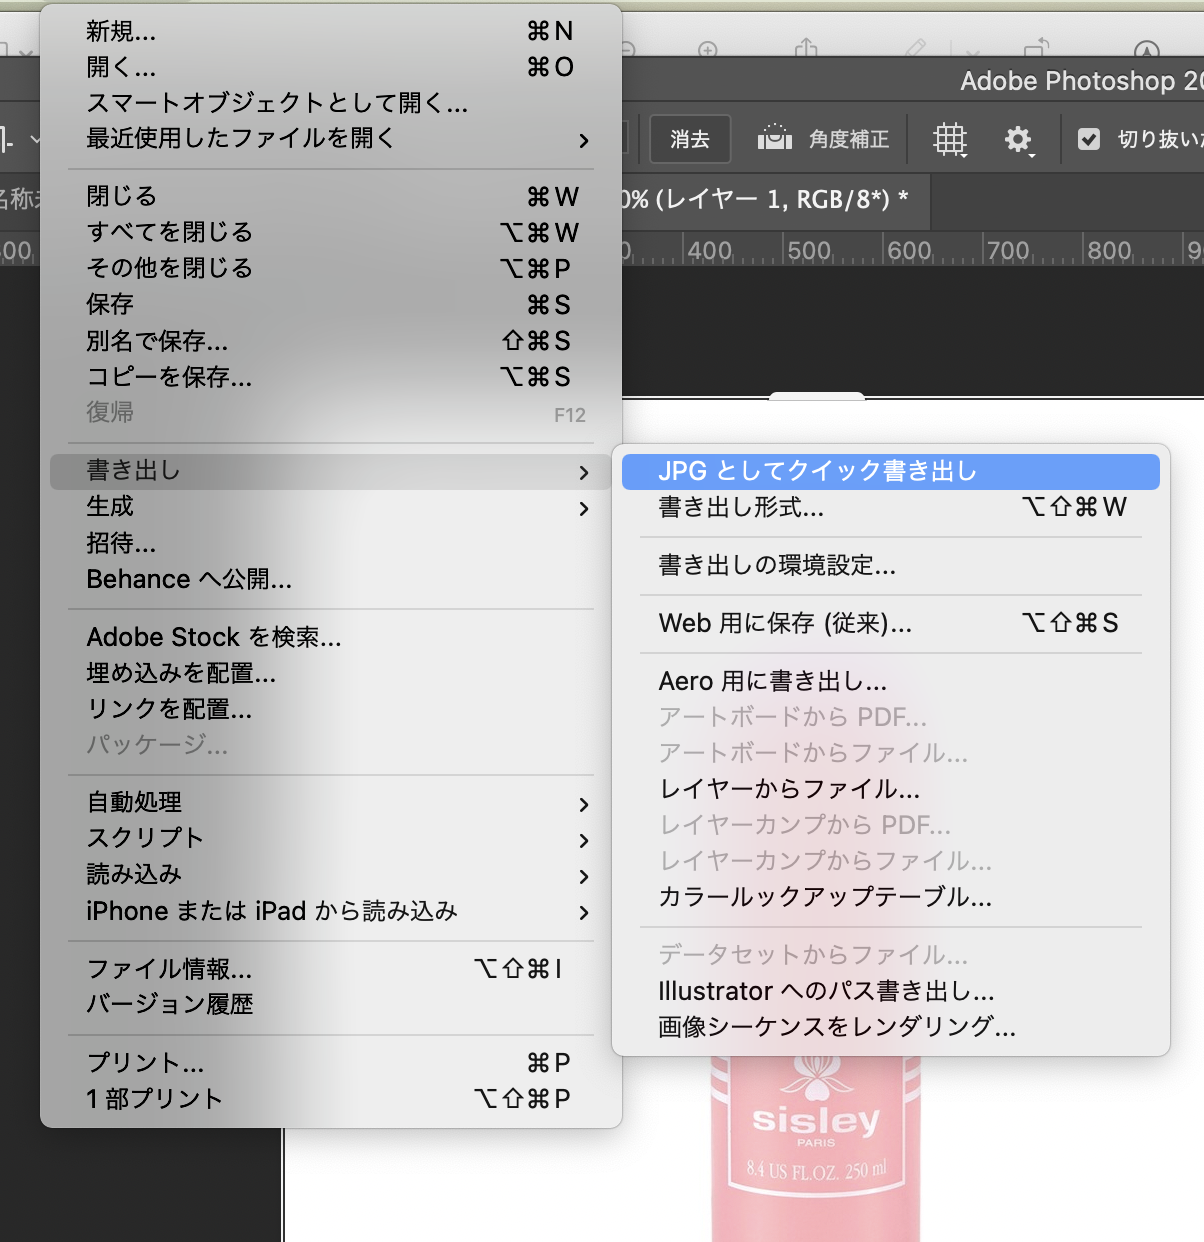
Task: Expand the スクリプト submenu arrow
Action: [584, 840]
